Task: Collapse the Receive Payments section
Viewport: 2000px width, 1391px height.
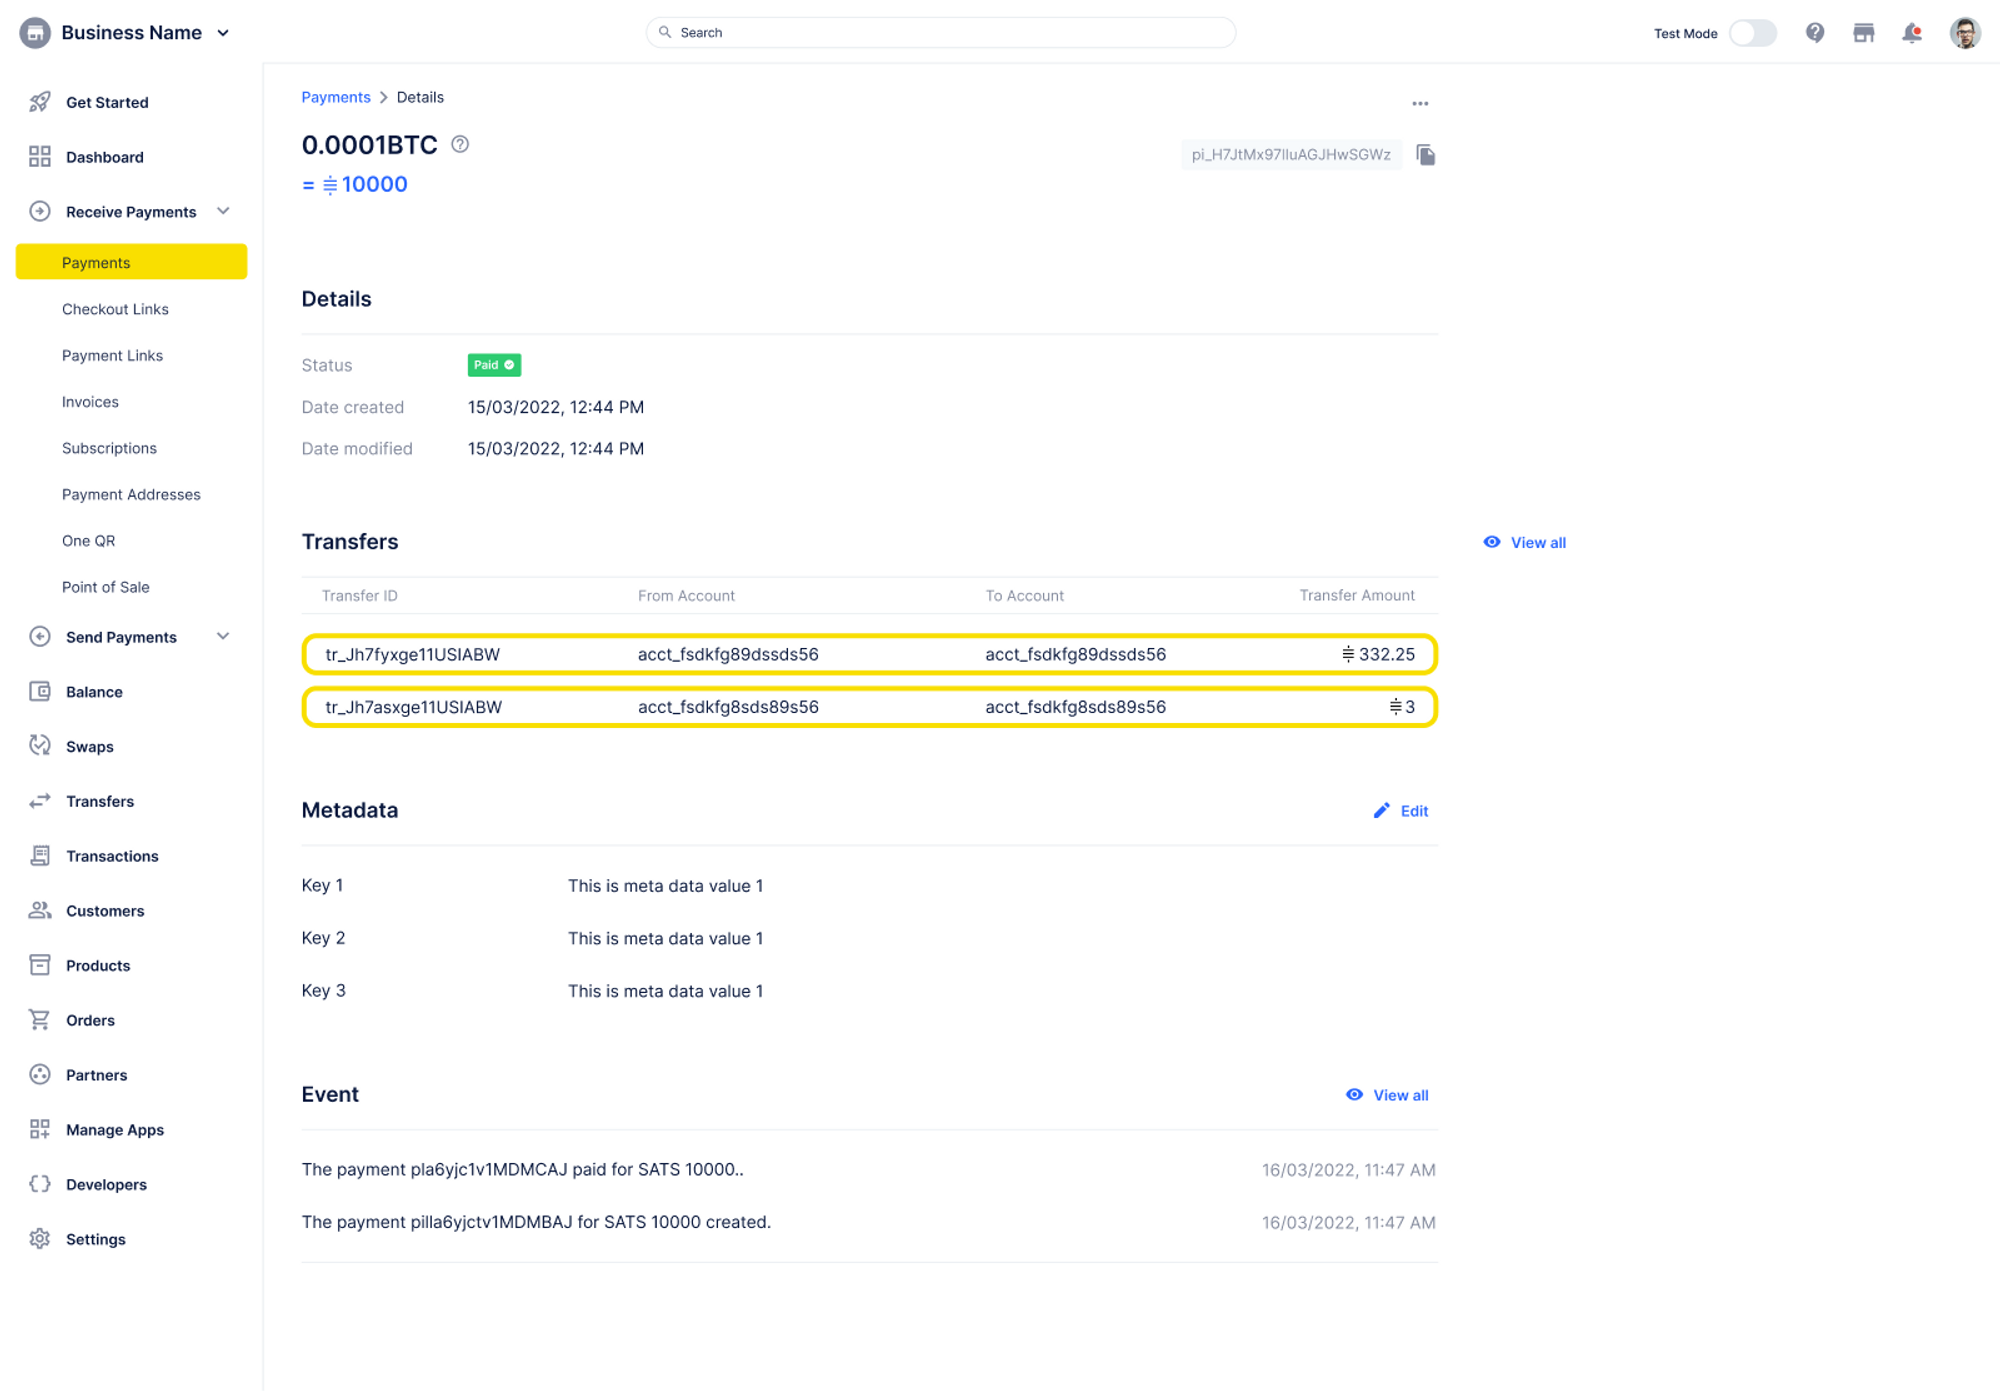Action: tap(224, 211)
